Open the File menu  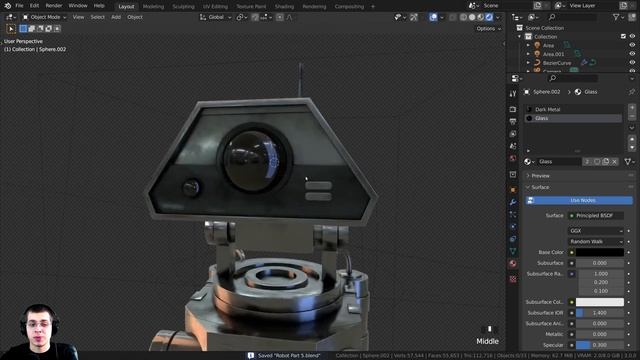[x=19, y=6]
